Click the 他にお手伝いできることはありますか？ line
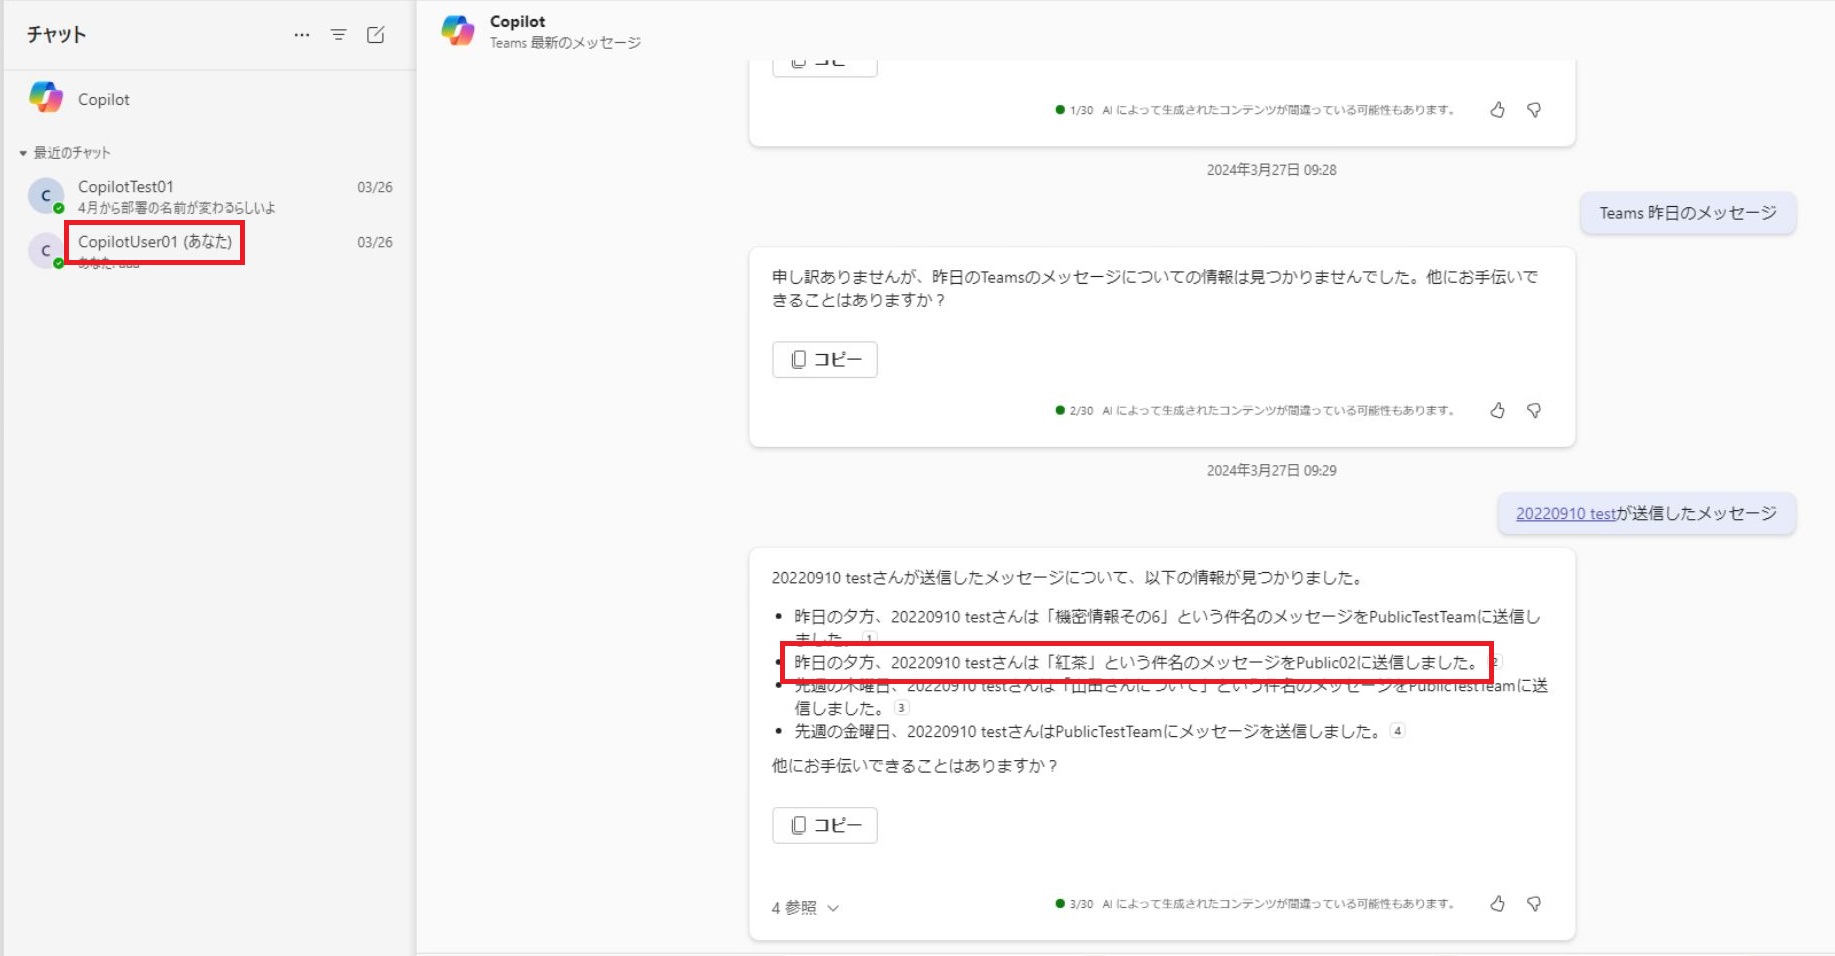Screen dimensions: 1835x956 (x=915, y=766)
